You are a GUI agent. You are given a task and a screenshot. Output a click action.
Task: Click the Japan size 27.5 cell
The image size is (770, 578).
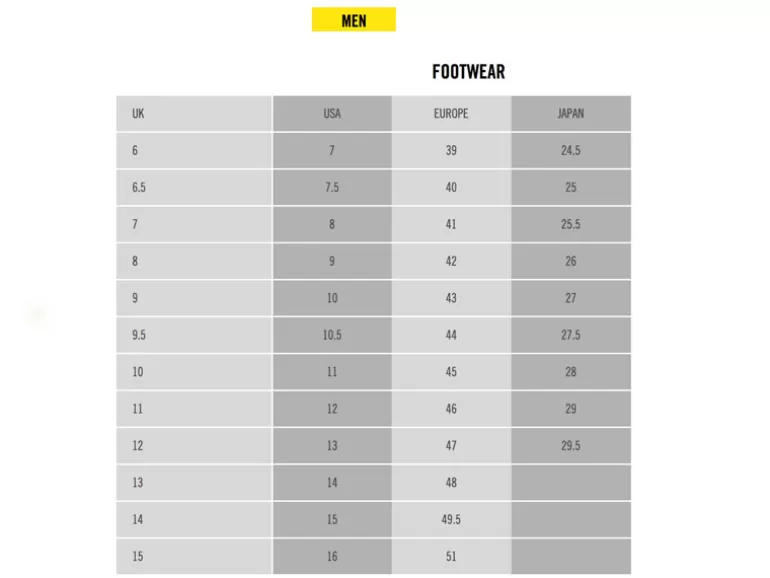tap(571, 335)
